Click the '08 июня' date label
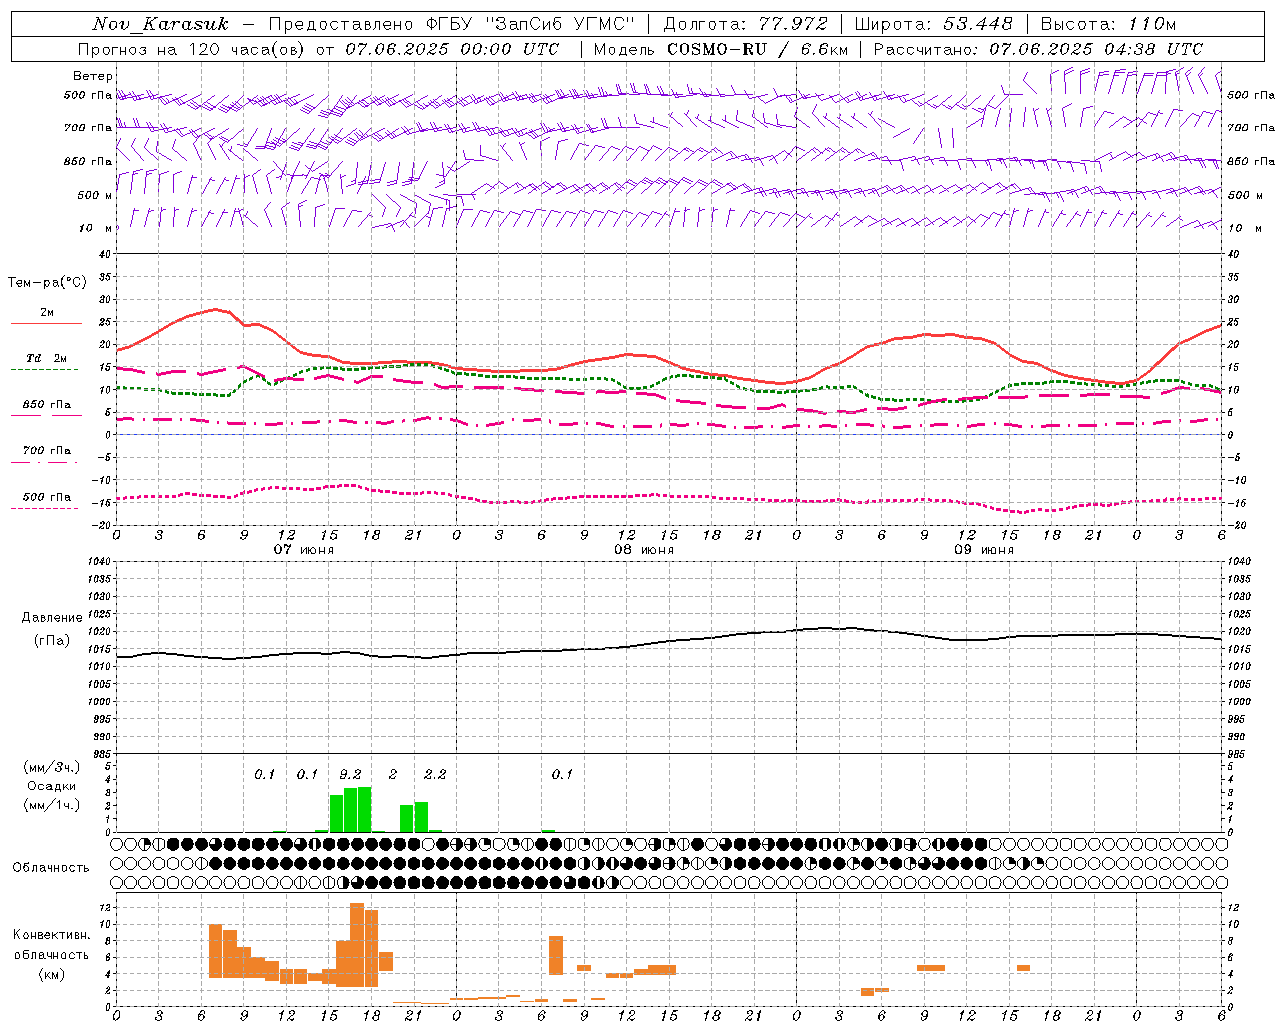This screenshot has width=1280, height=1024. (x=644, y=550)
